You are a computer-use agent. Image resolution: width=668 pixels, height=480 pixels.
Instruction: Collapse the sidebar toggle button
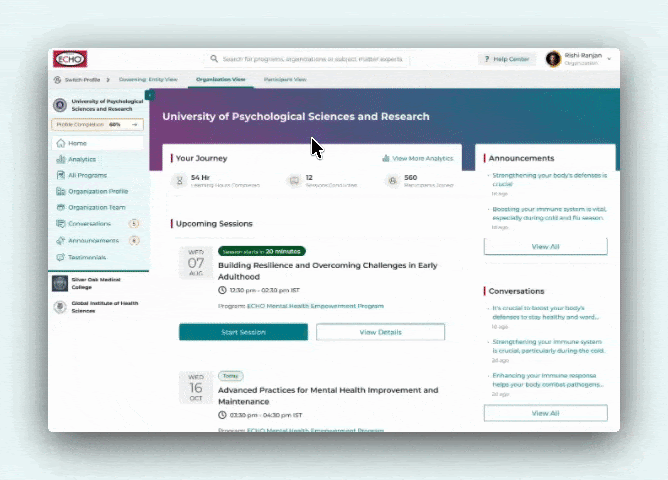click(x=150, y=95)
